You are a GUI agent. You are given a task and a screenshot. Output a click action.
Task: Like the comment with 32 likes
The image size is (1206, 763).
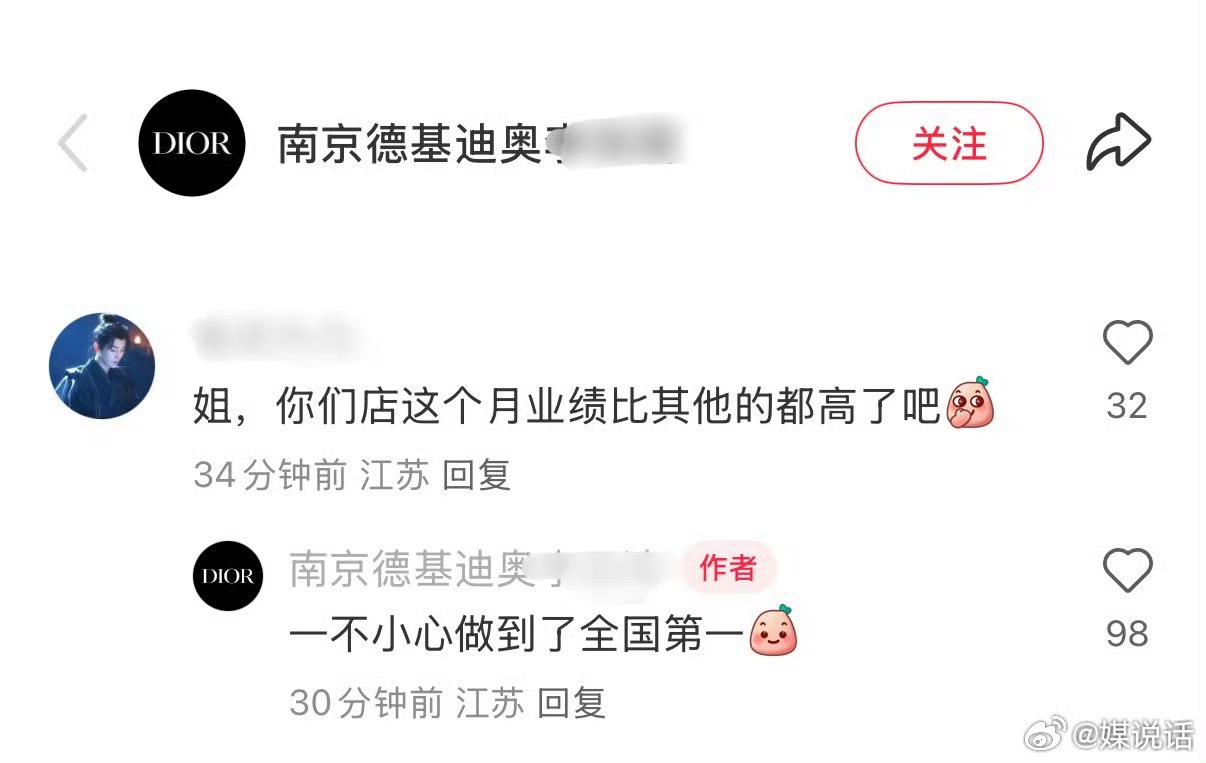(1127, 343)
